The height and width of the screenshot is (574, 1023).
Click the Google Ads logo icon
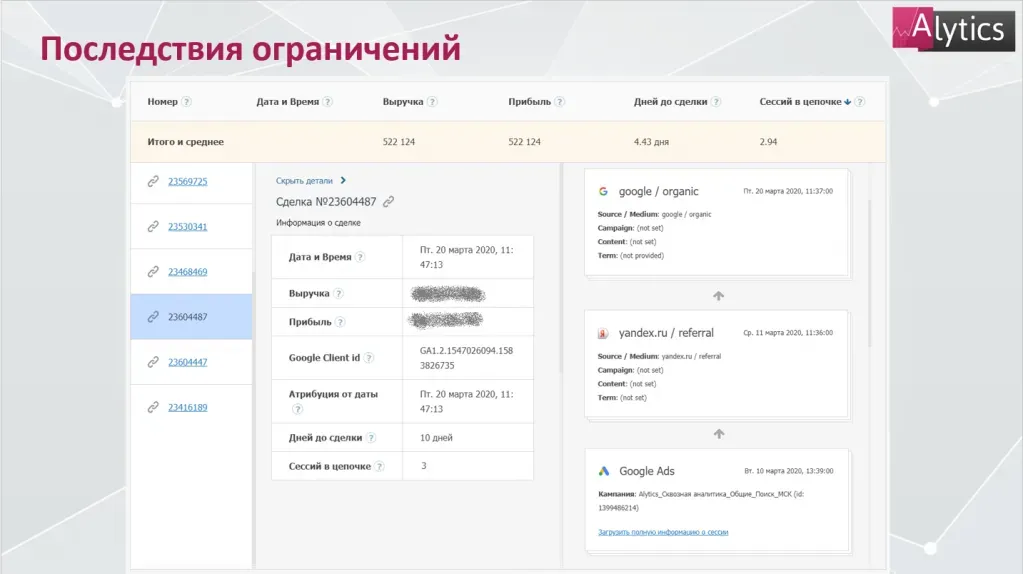tap(604, 471)
